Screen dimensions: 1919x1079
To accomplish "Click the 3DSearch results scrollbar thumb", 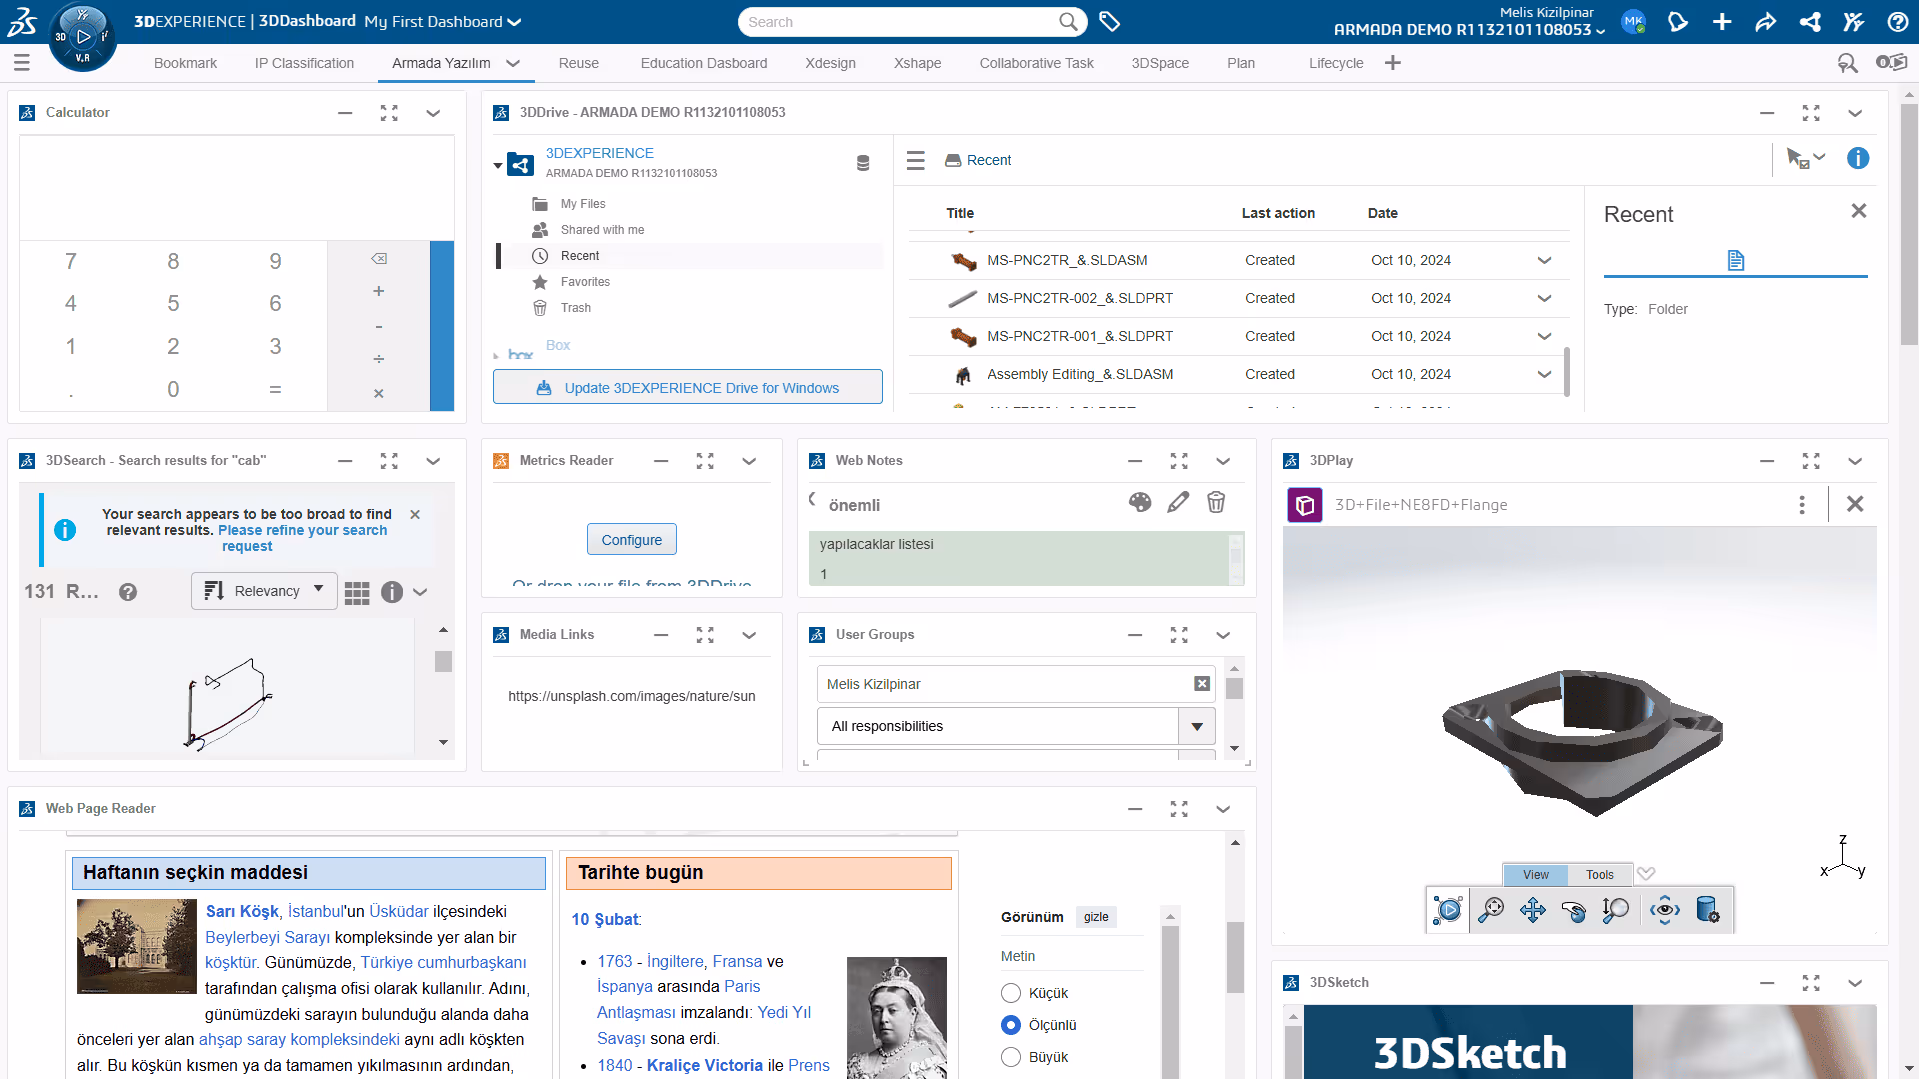I will (x=443, y=661).
